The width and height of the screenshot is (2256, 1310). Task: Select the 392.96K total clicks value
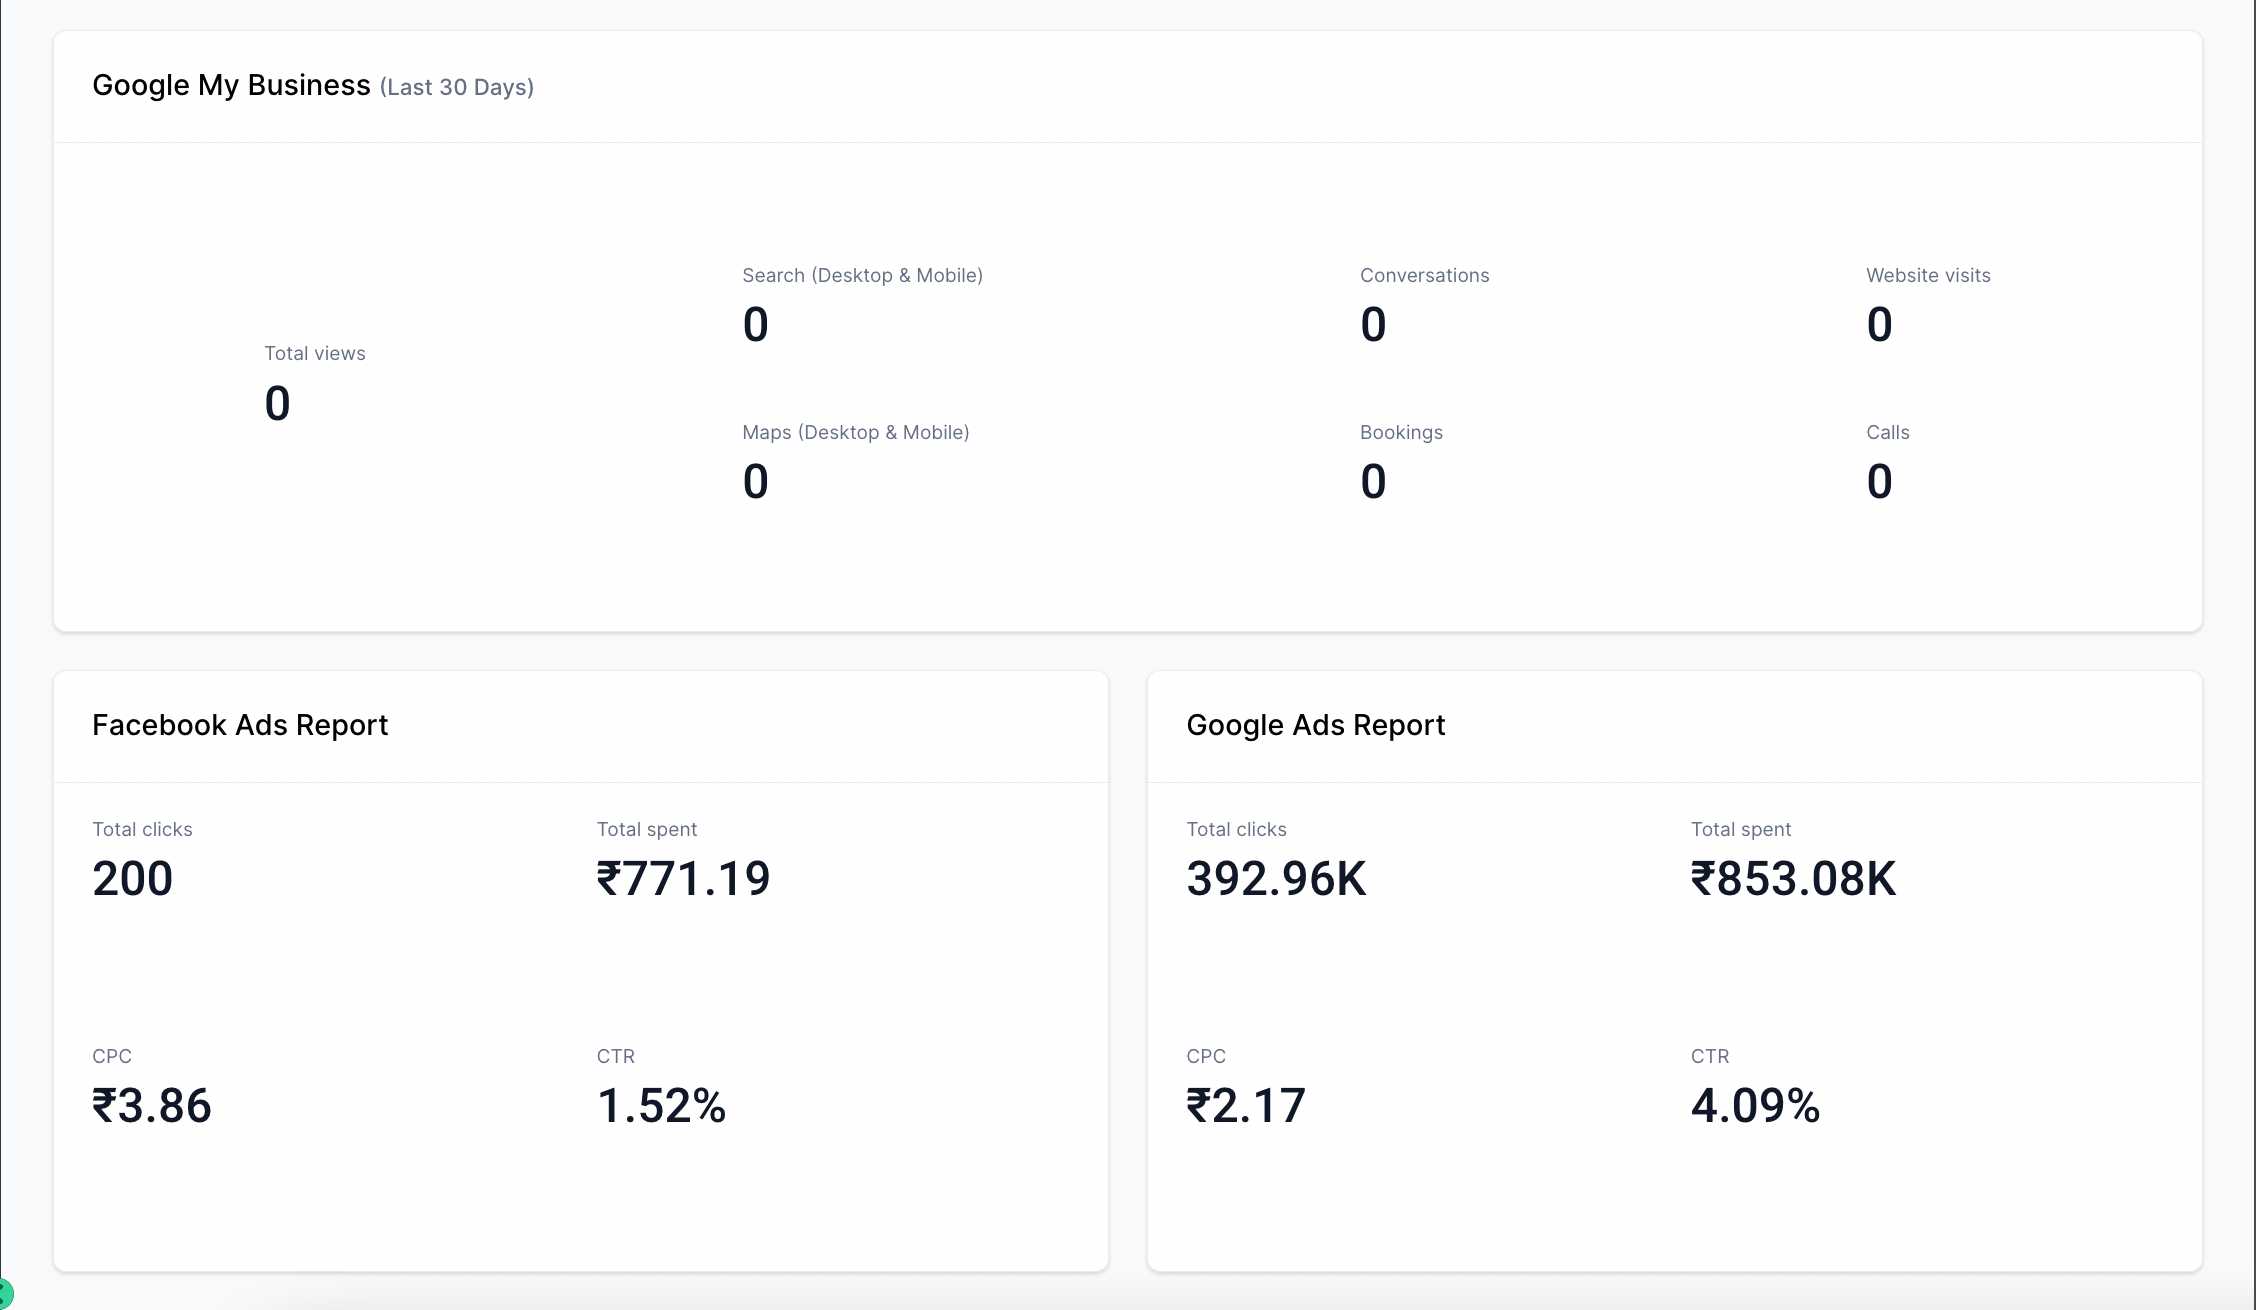[x=1276, y=879]
